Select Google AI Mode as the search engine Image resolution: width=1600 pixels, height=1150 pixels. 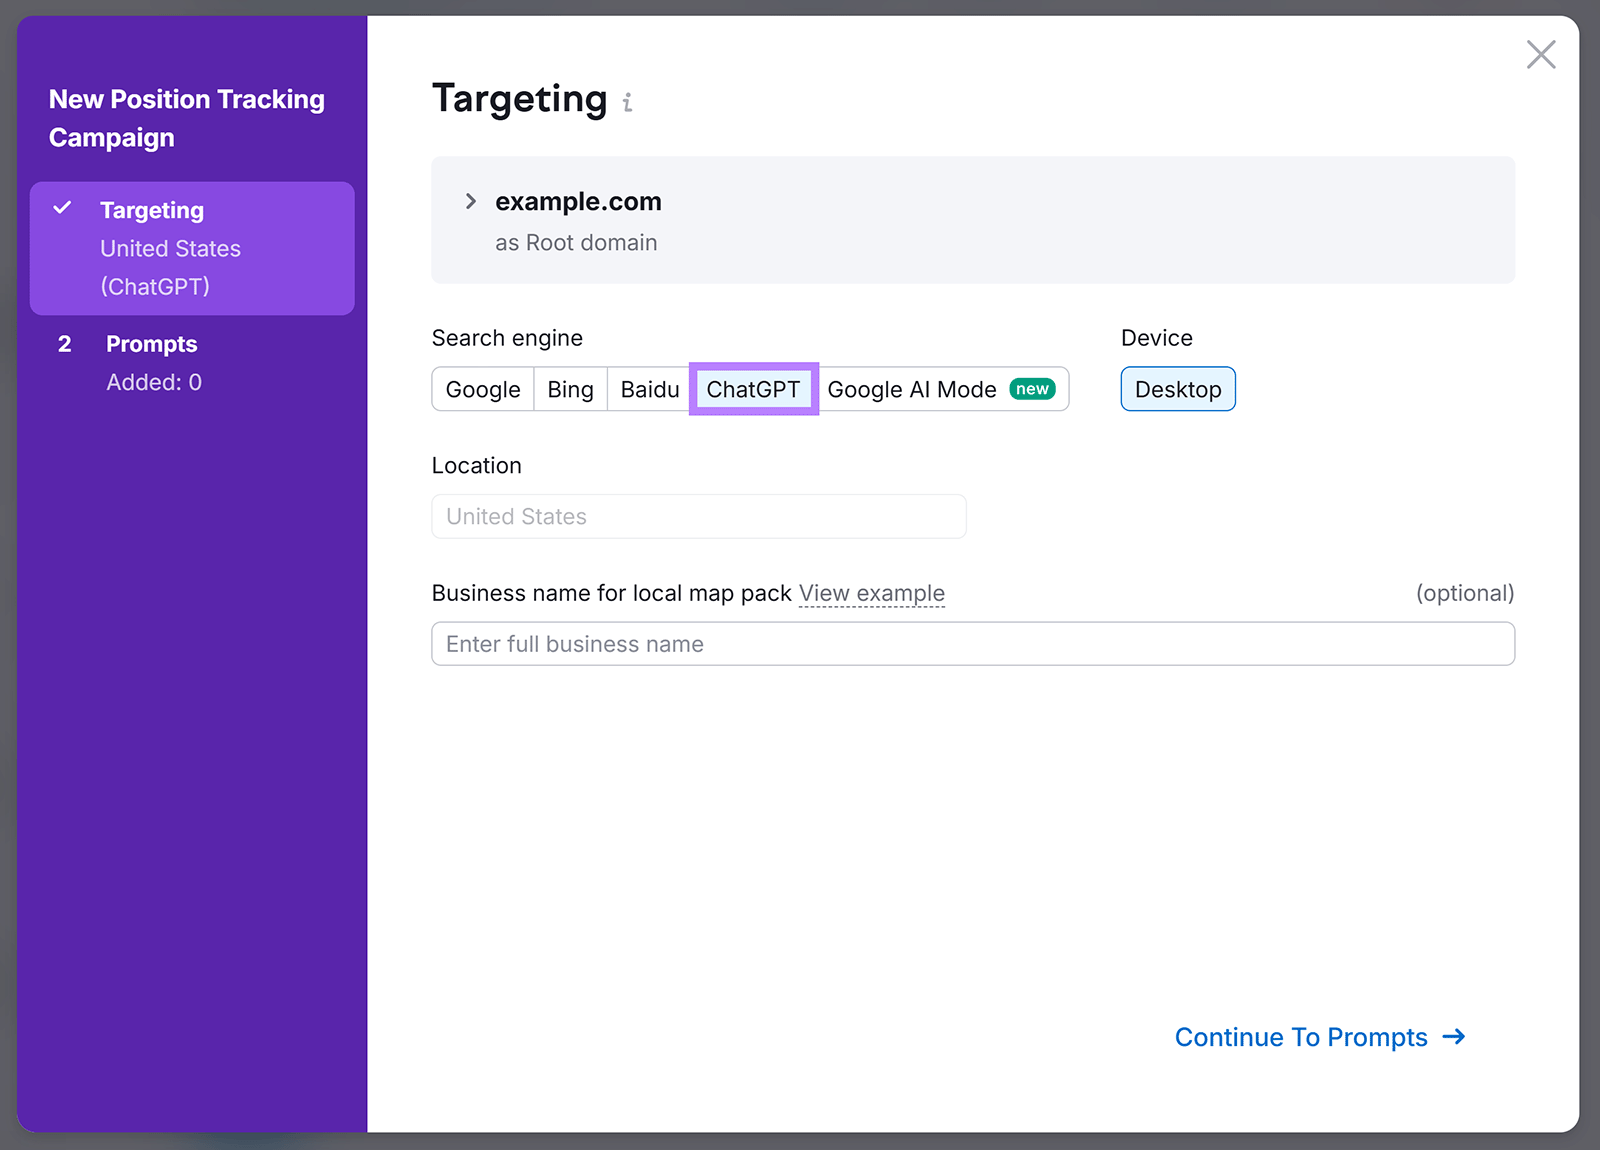point(911,389)
